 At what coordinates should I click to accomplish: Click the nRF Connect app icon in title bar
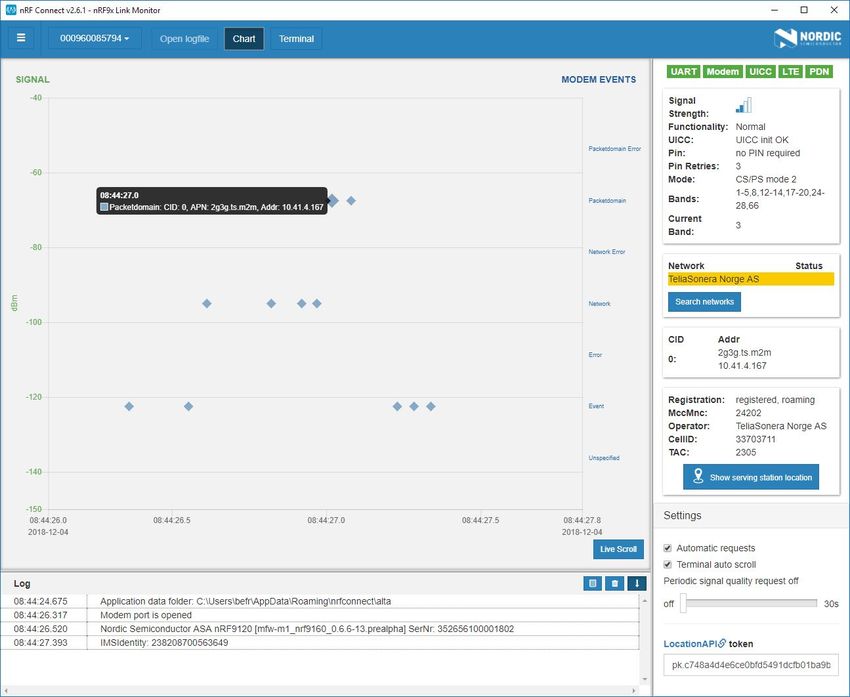click(11, 10)
